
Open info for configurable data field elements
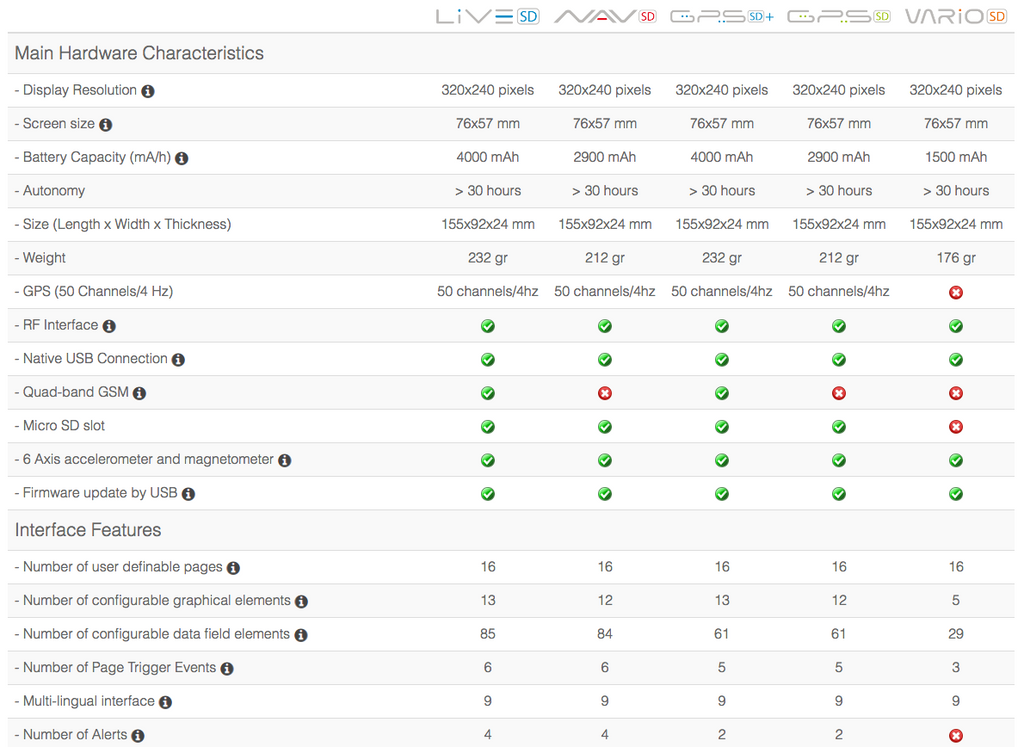pos(300,635)
